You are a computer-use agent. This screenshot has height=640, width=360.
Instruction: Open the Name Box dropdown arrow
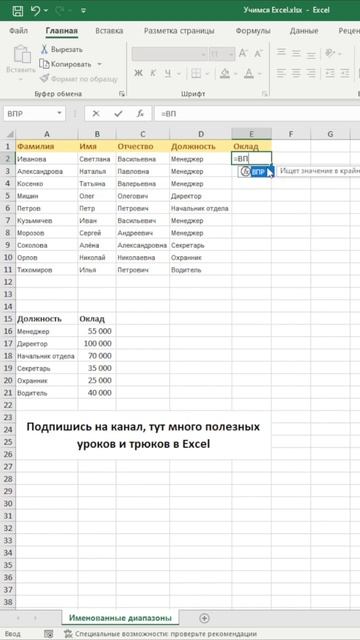60,114
